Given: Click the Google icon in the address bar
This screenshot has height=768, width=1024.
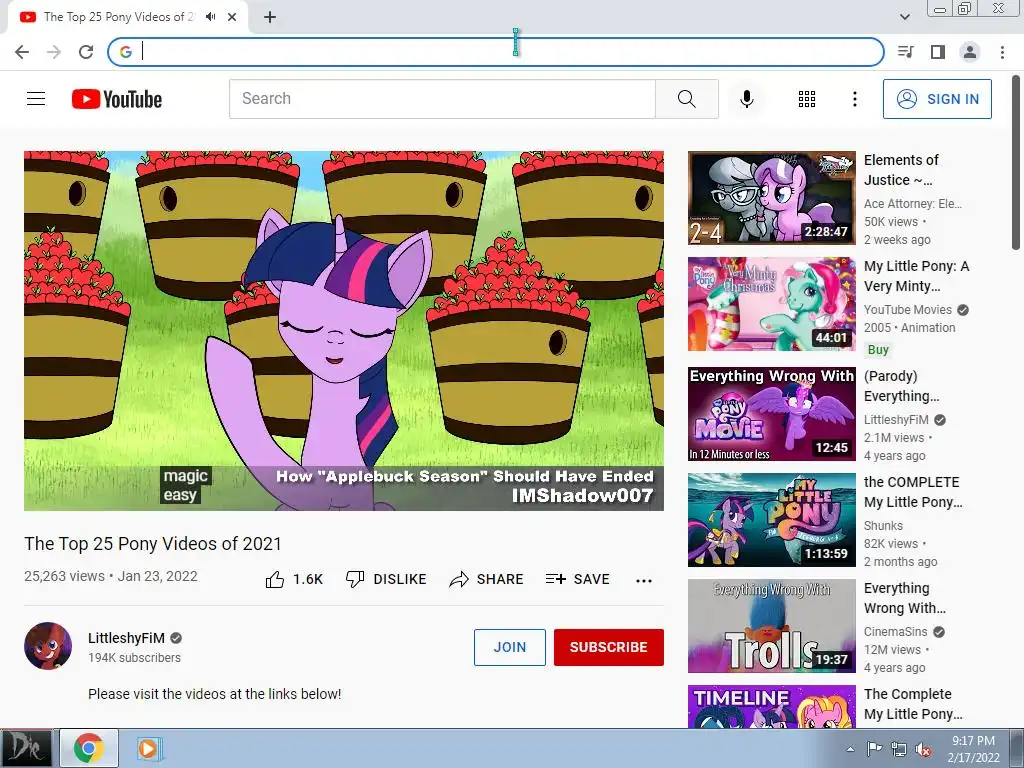Looking at the screenshot, I should pyautogui.click(x=126, y=52).
